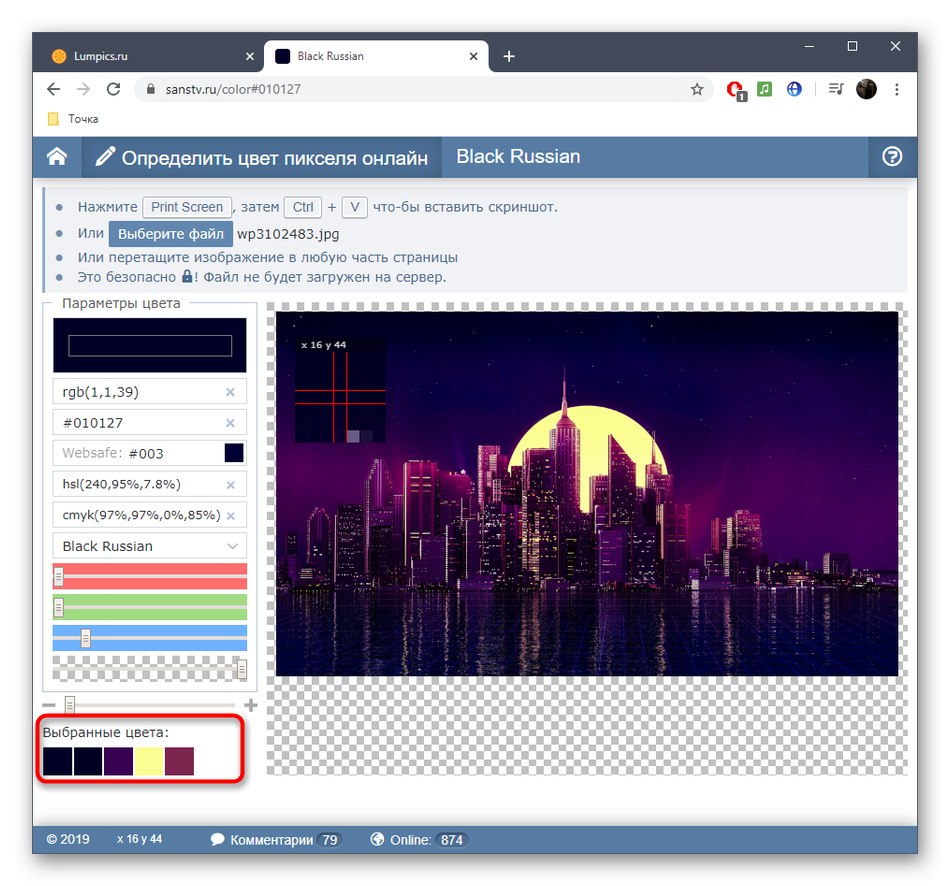Clear the cmyk value field

coord(230,516)
